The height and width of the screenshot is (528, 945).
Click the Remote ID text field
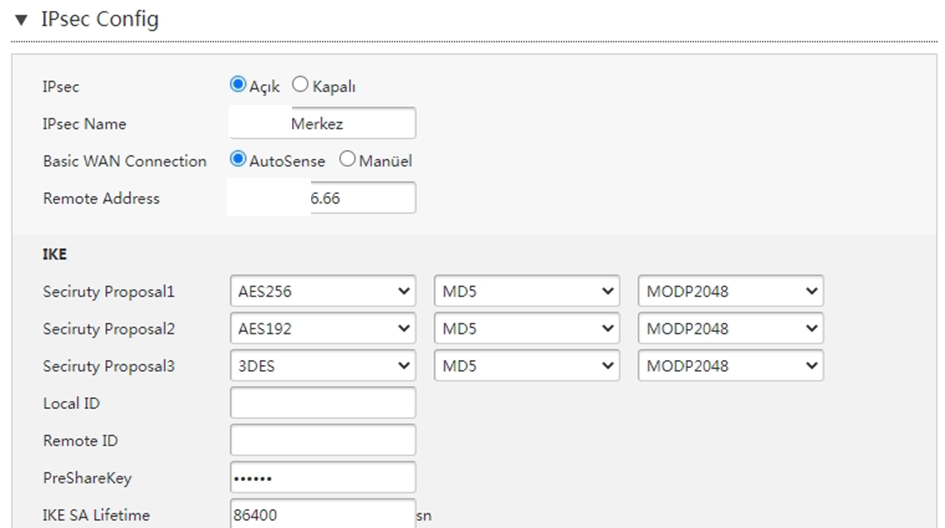pyautogui.click(x=322, y=440)
